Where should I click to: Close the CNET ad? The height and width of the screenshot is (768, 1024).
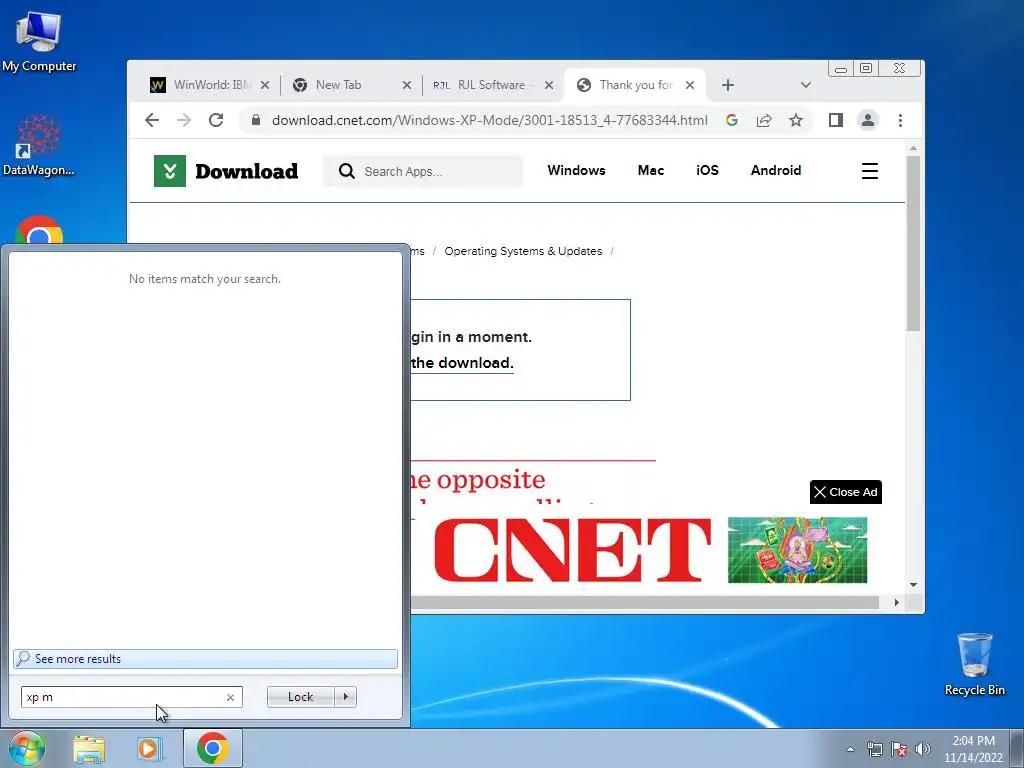point(846,492)
